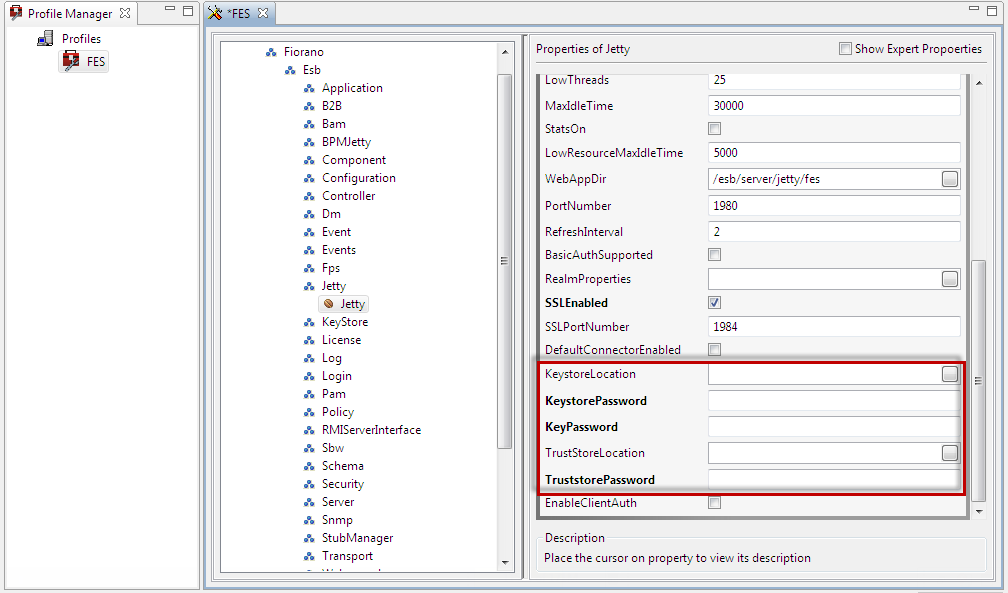Click the Jetty component ball icon
1008x593 pixels.
(x=328, y=304)
